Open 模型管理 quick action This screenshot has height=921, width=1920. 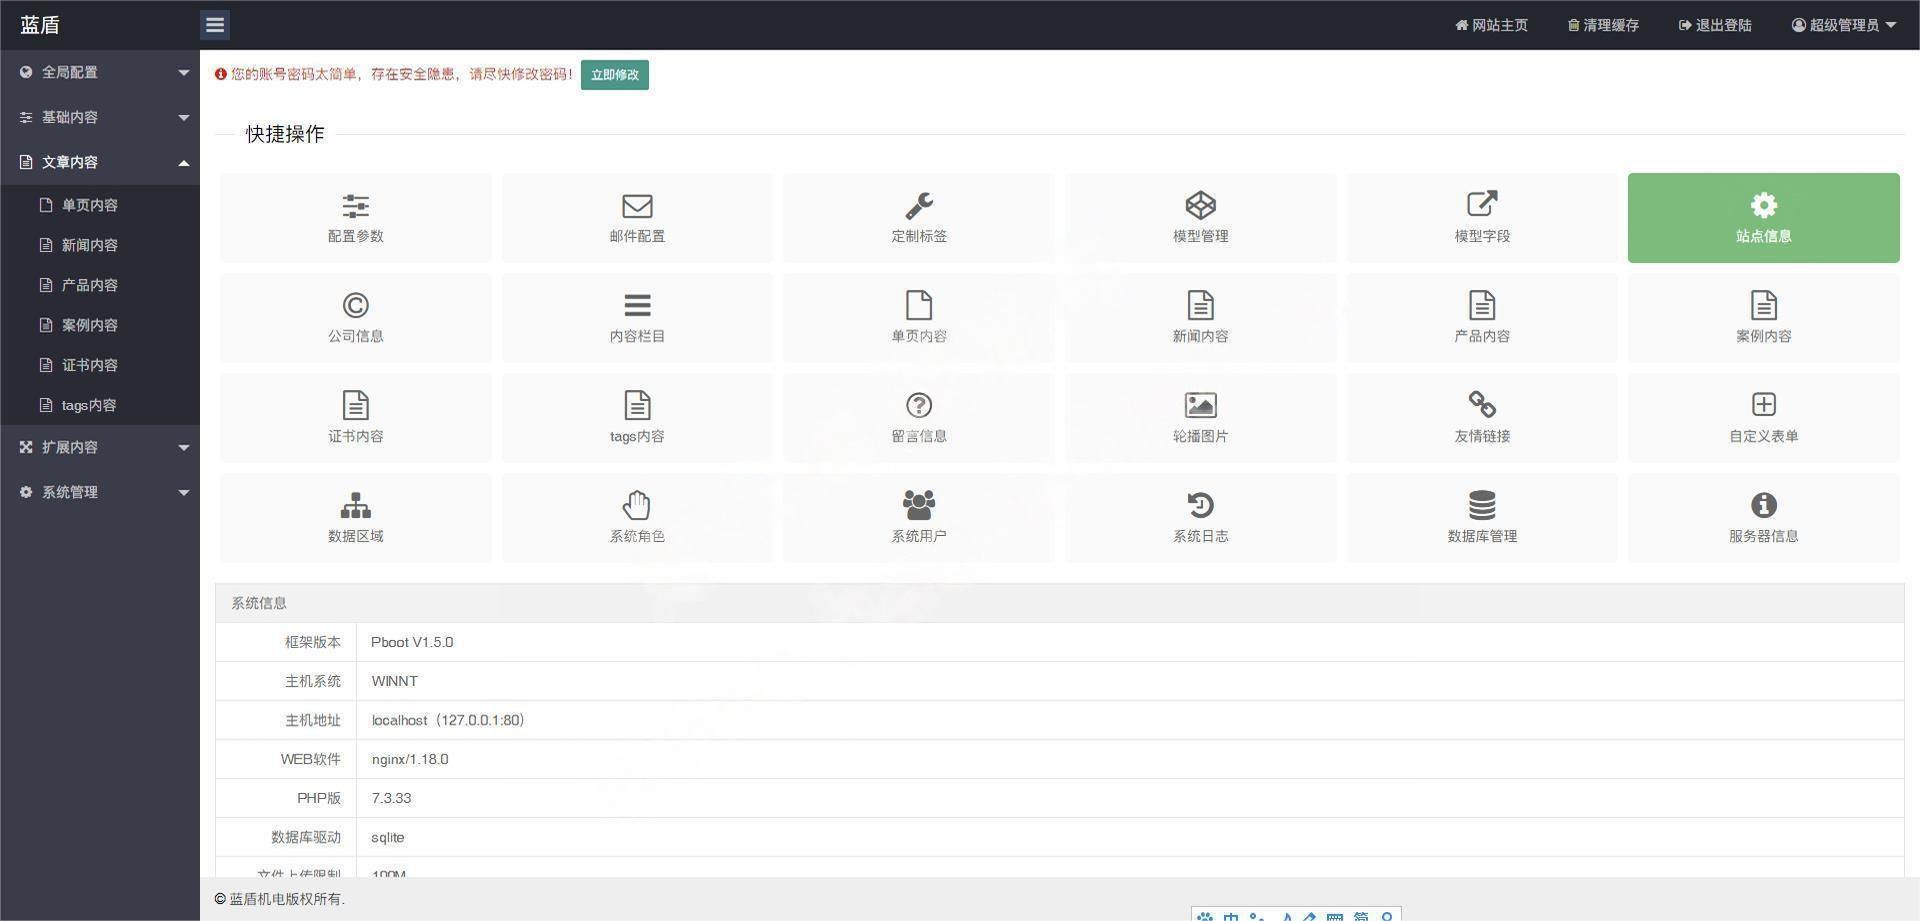coord(1200,218)
